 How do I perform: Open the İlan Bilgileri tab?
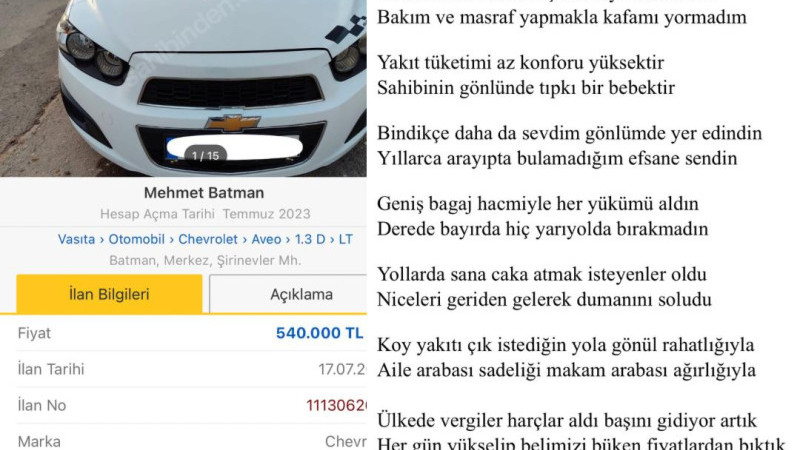[x=109, y=294]
